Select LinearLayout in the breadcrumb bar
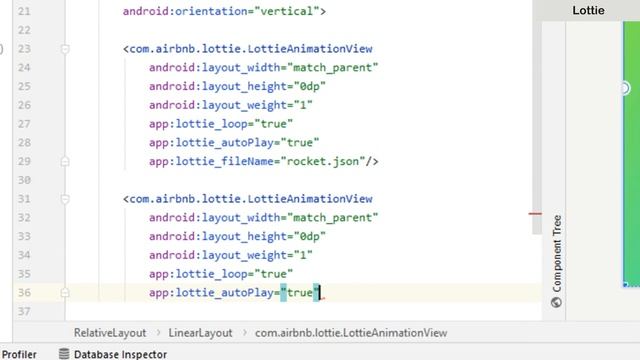This screenshot has width=640, height=360. click(200, 333)
